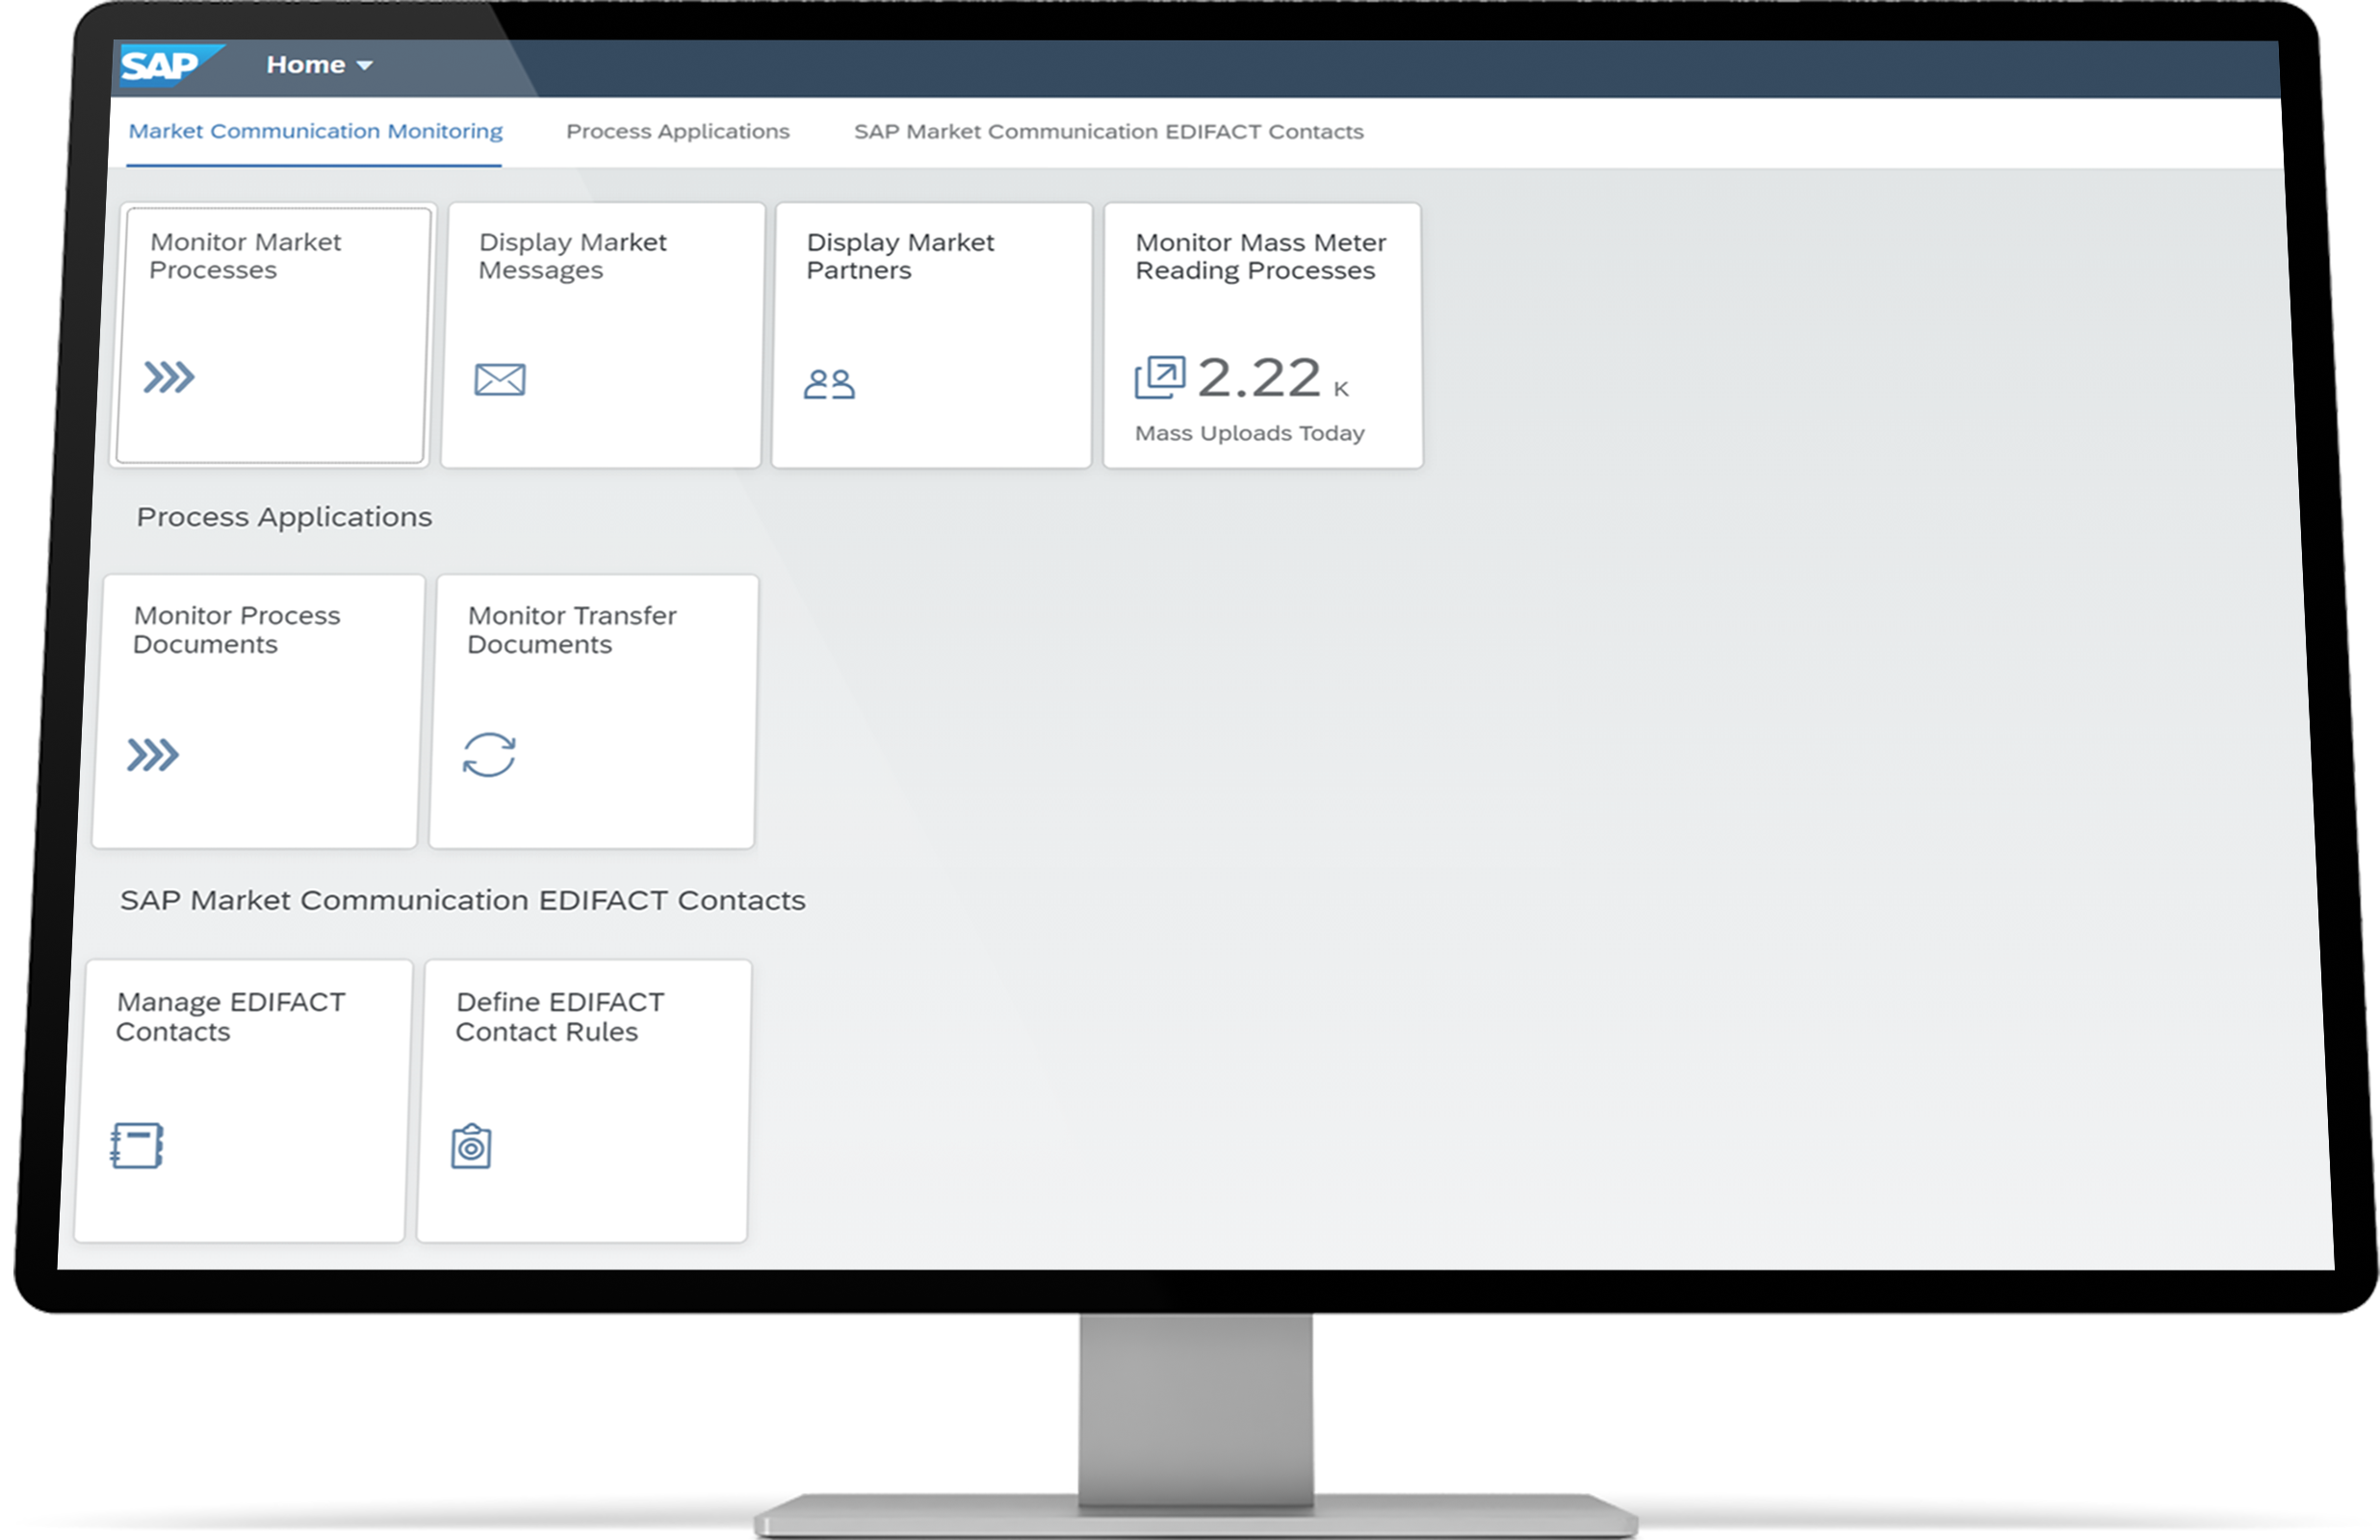The image size is (2380, 1540).
Task: Open the Home dropdown menu
Action: (x=317, y=64)
